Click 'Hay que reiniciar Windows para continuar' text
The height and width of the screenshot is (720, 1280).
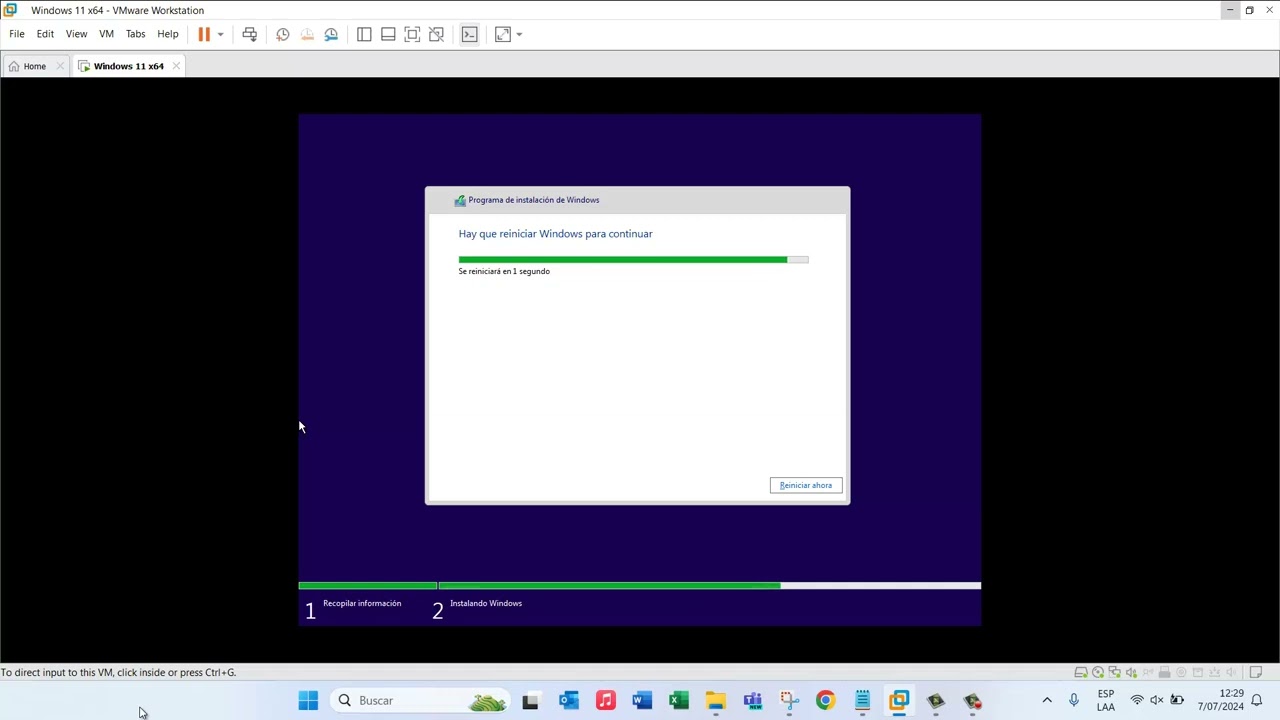(555, 234)
